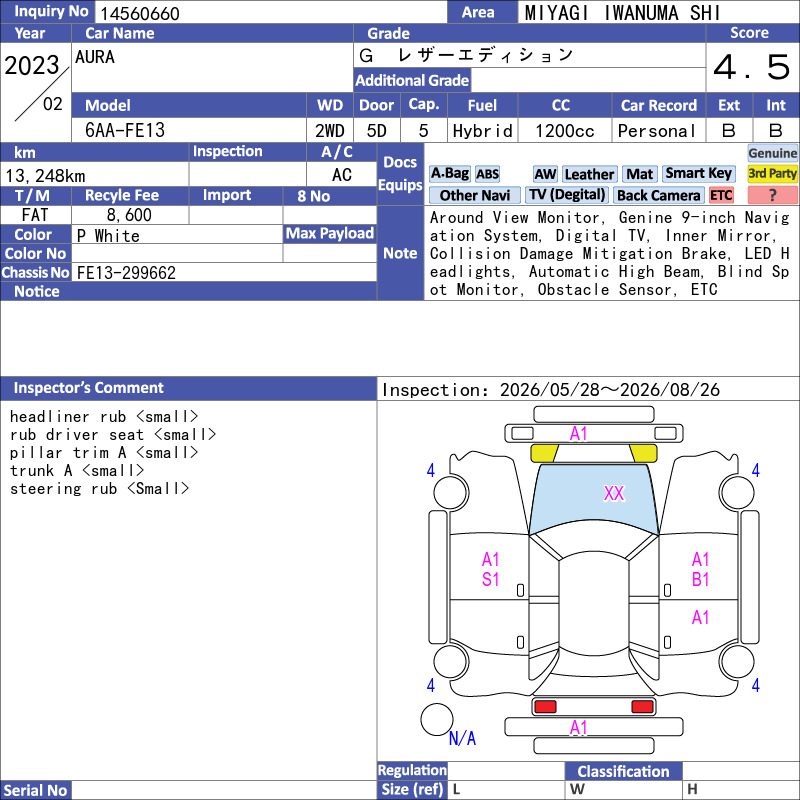Select the Docs Equips header label
This screenshot has width=800, height=800.
click(400, 174)
